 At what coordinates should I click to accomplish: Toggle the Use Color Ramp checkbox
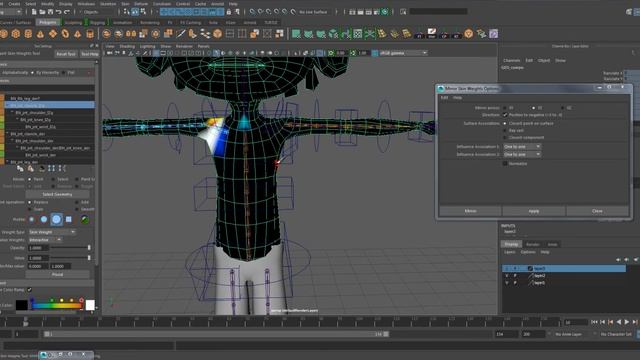point(29,290)
